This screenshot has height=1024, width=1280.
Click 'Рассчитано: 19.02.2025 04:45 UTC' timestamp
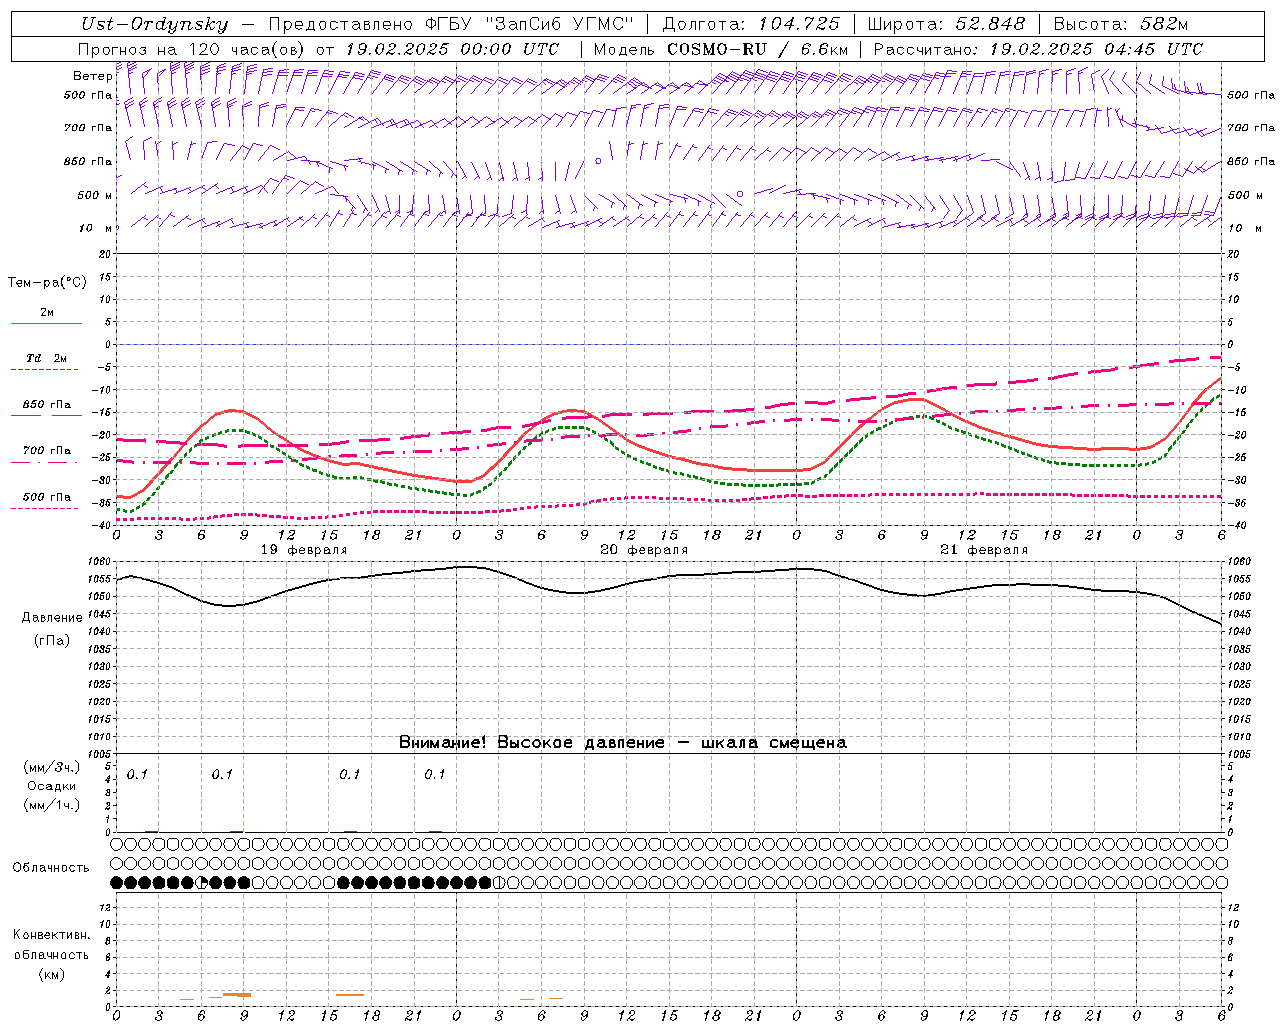click(x=1038, y=49)
